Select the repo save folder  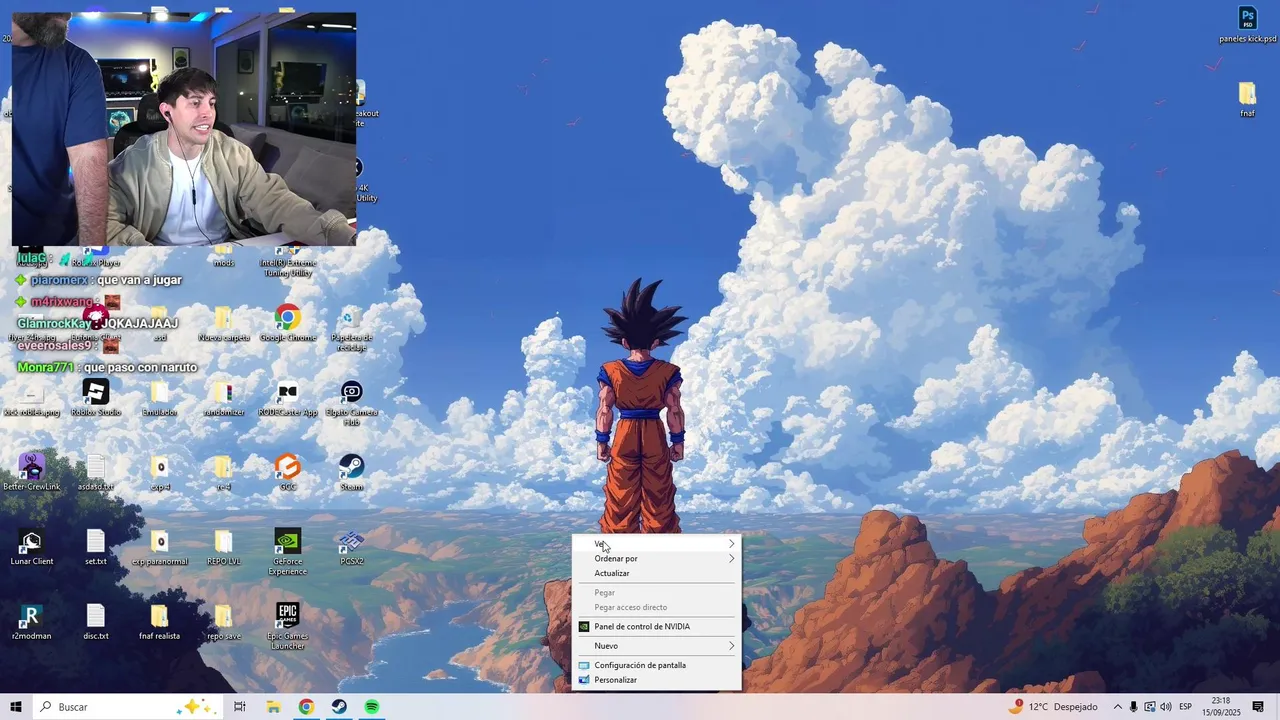[224, 621]
